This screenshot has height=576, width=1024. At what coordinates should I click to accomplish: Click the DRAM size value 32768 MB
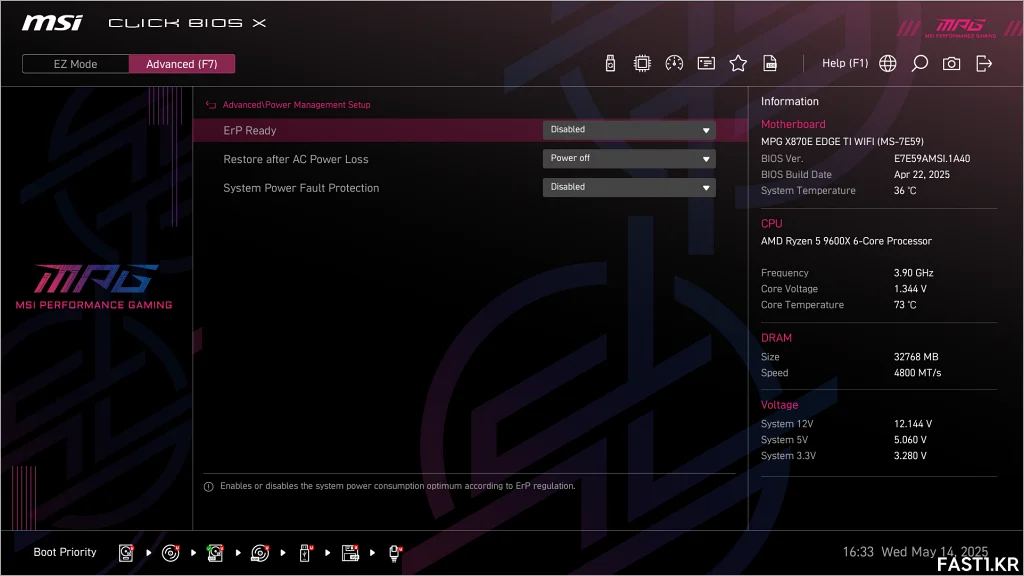click(x=916, y=357)
